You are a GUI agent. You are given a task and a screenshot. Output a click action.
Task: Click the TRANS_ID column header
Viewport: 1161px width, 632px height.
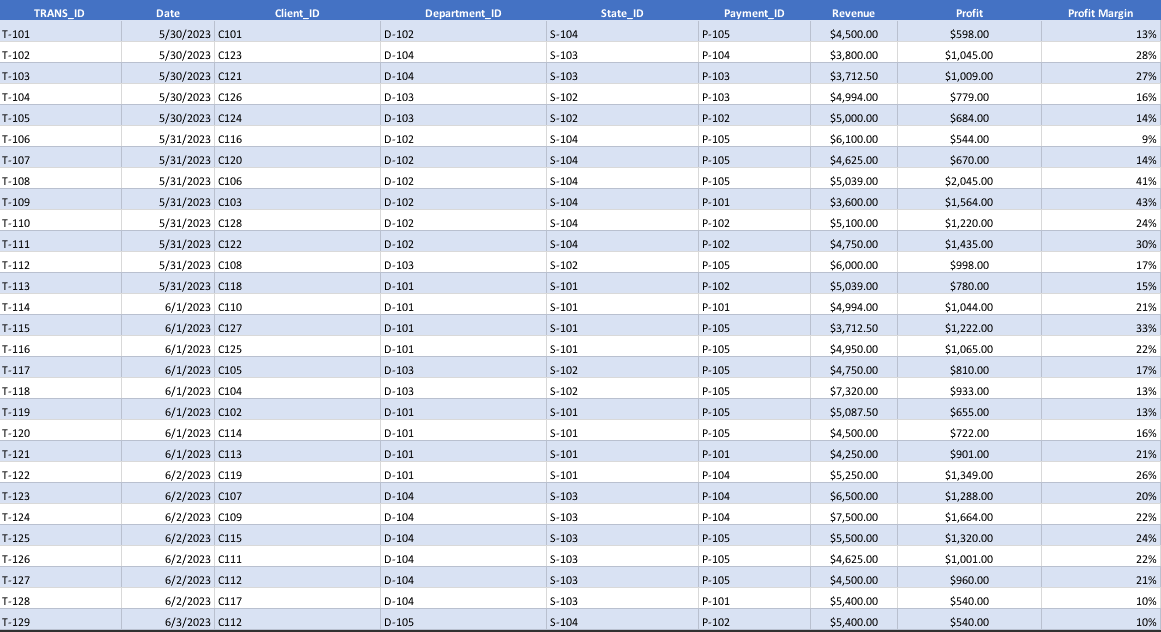click(x=59, y=13)
